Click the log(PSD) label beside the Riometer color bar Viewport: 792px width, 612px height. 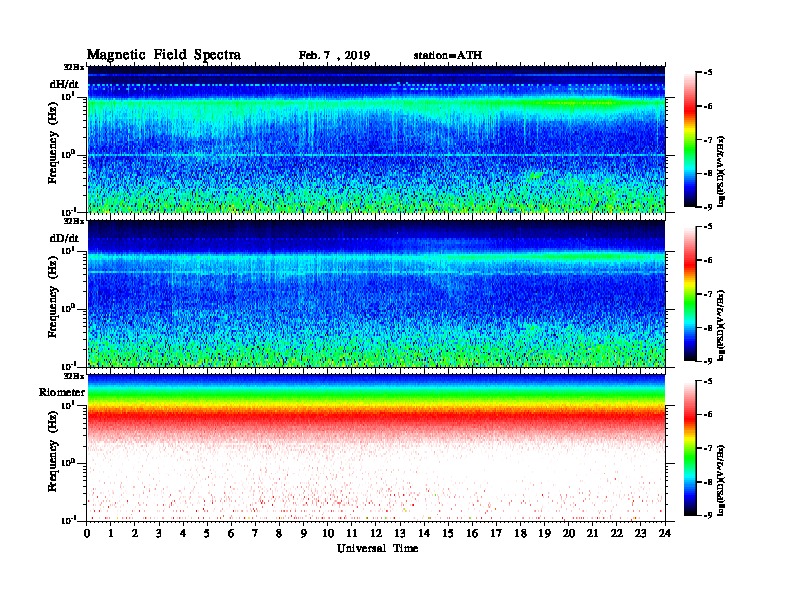click(721, 480)
